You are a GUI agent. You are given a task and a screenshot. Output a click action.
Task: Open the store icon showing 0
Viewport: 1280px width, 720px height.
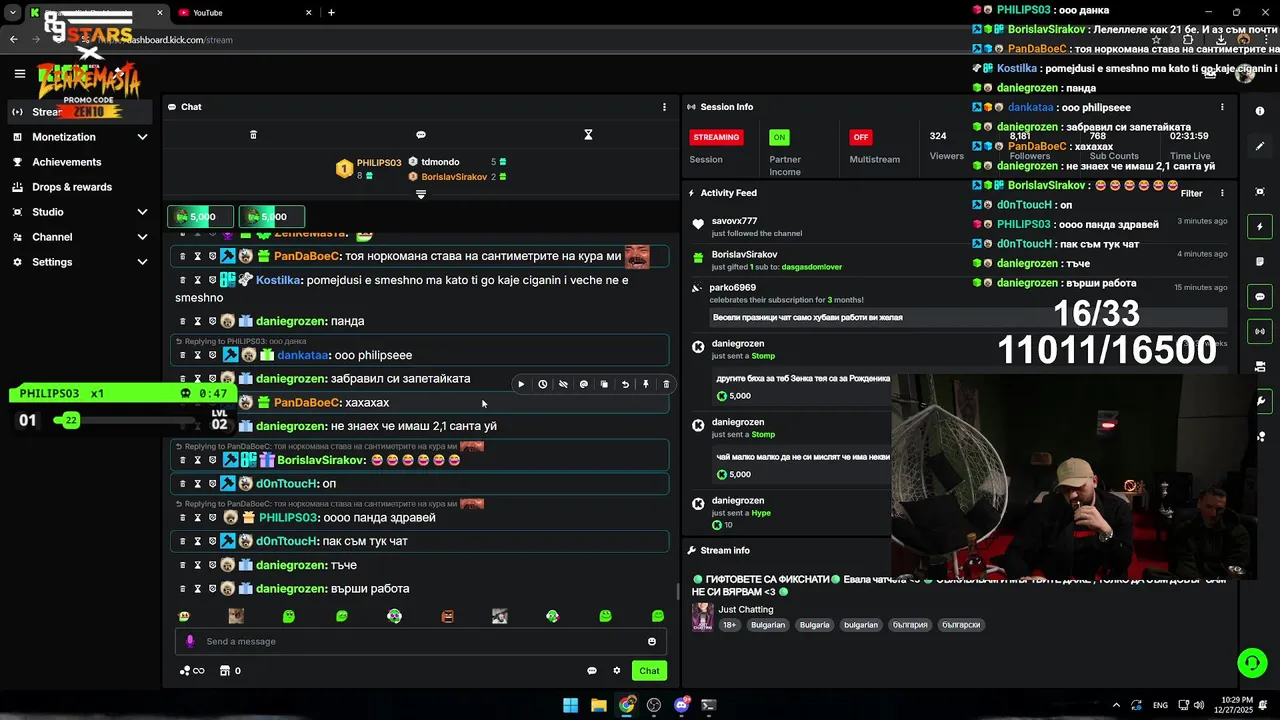(x=230, y=671)
